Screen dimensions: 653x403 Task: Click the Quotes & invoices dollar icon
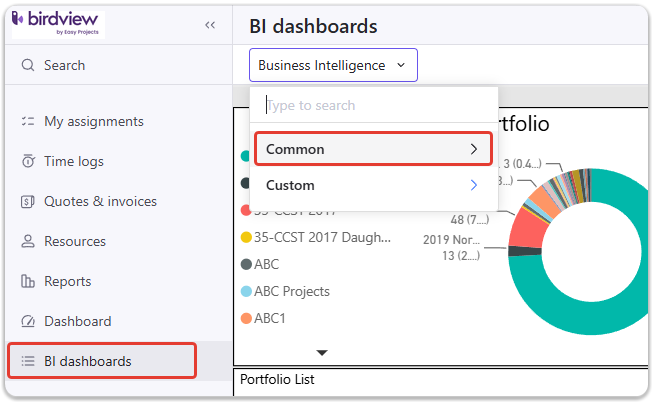click(28, 202)
